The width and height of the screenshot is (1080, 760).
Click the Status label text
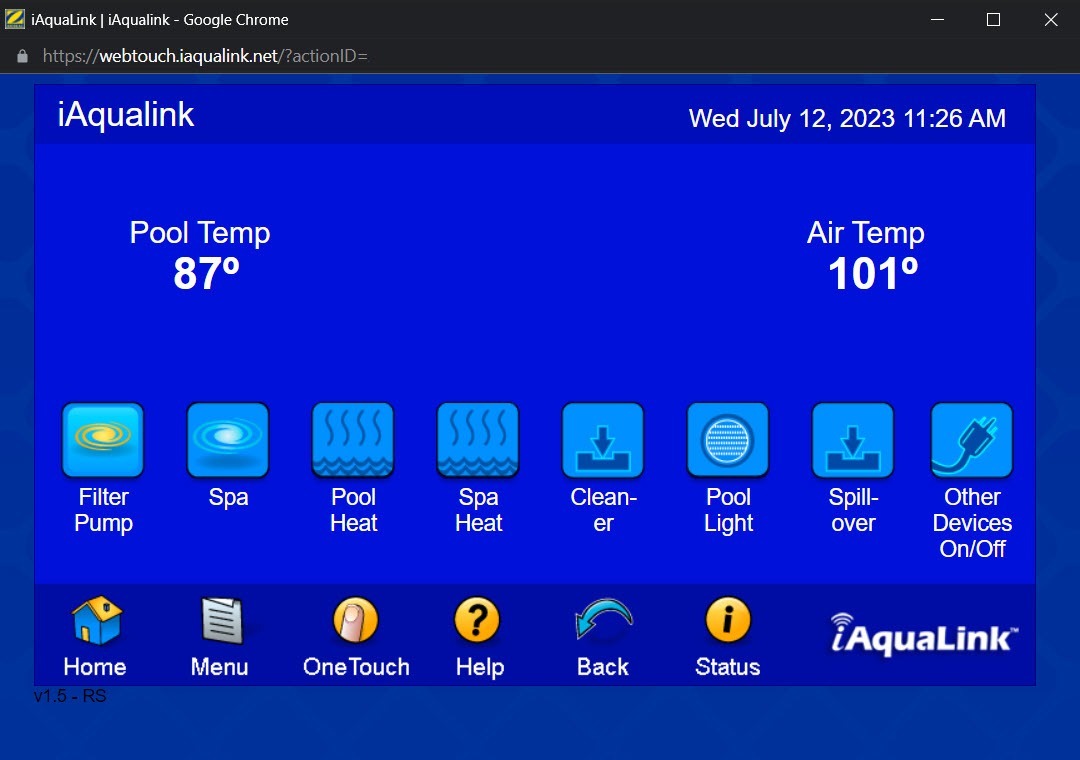pos(727,667)
